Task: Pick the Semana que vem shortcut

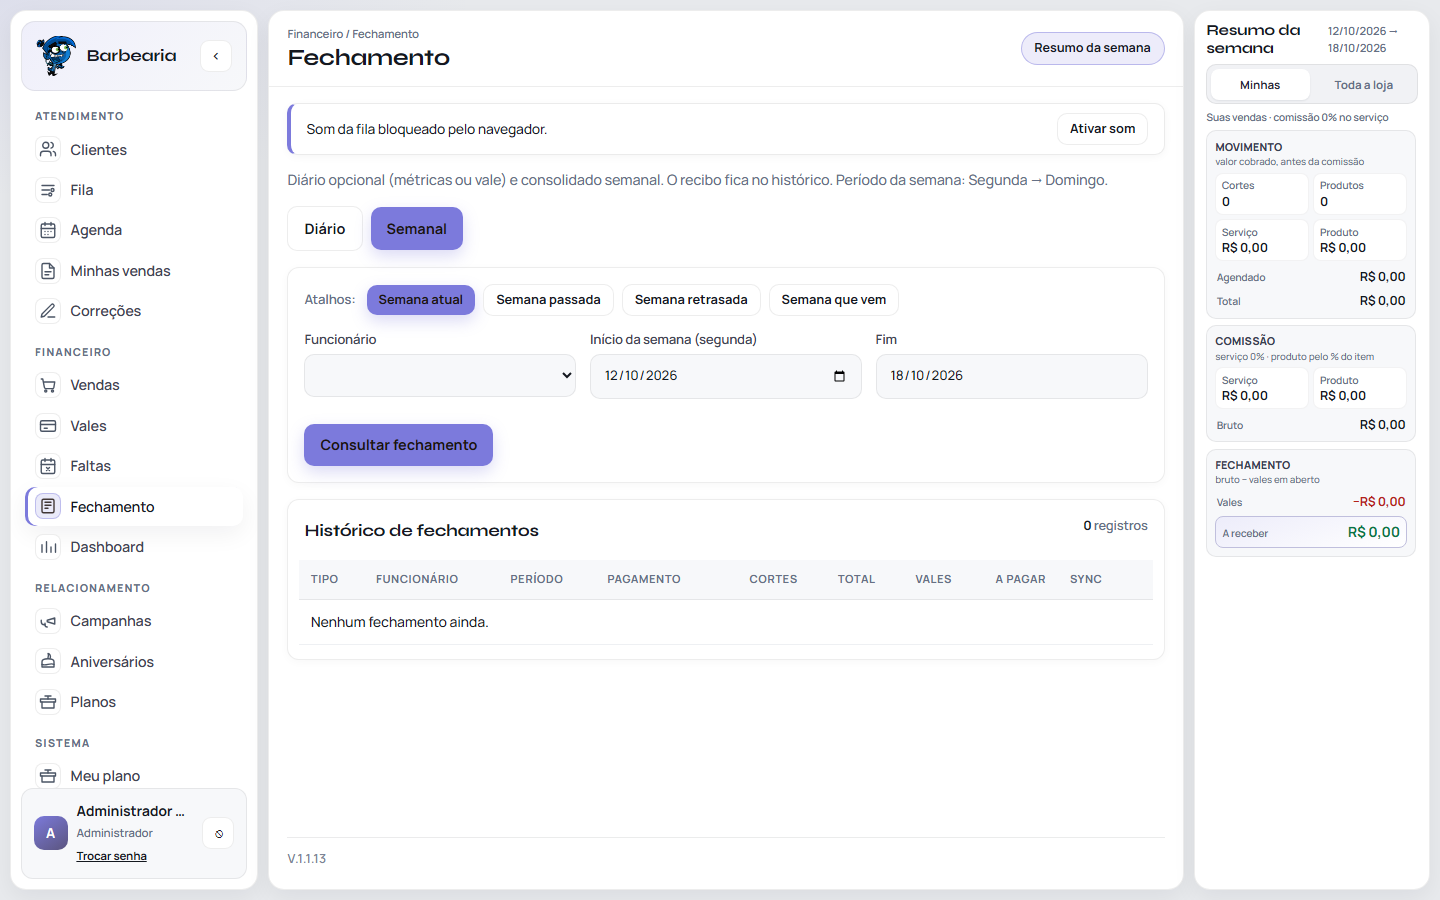Action: tap(834, 300)
